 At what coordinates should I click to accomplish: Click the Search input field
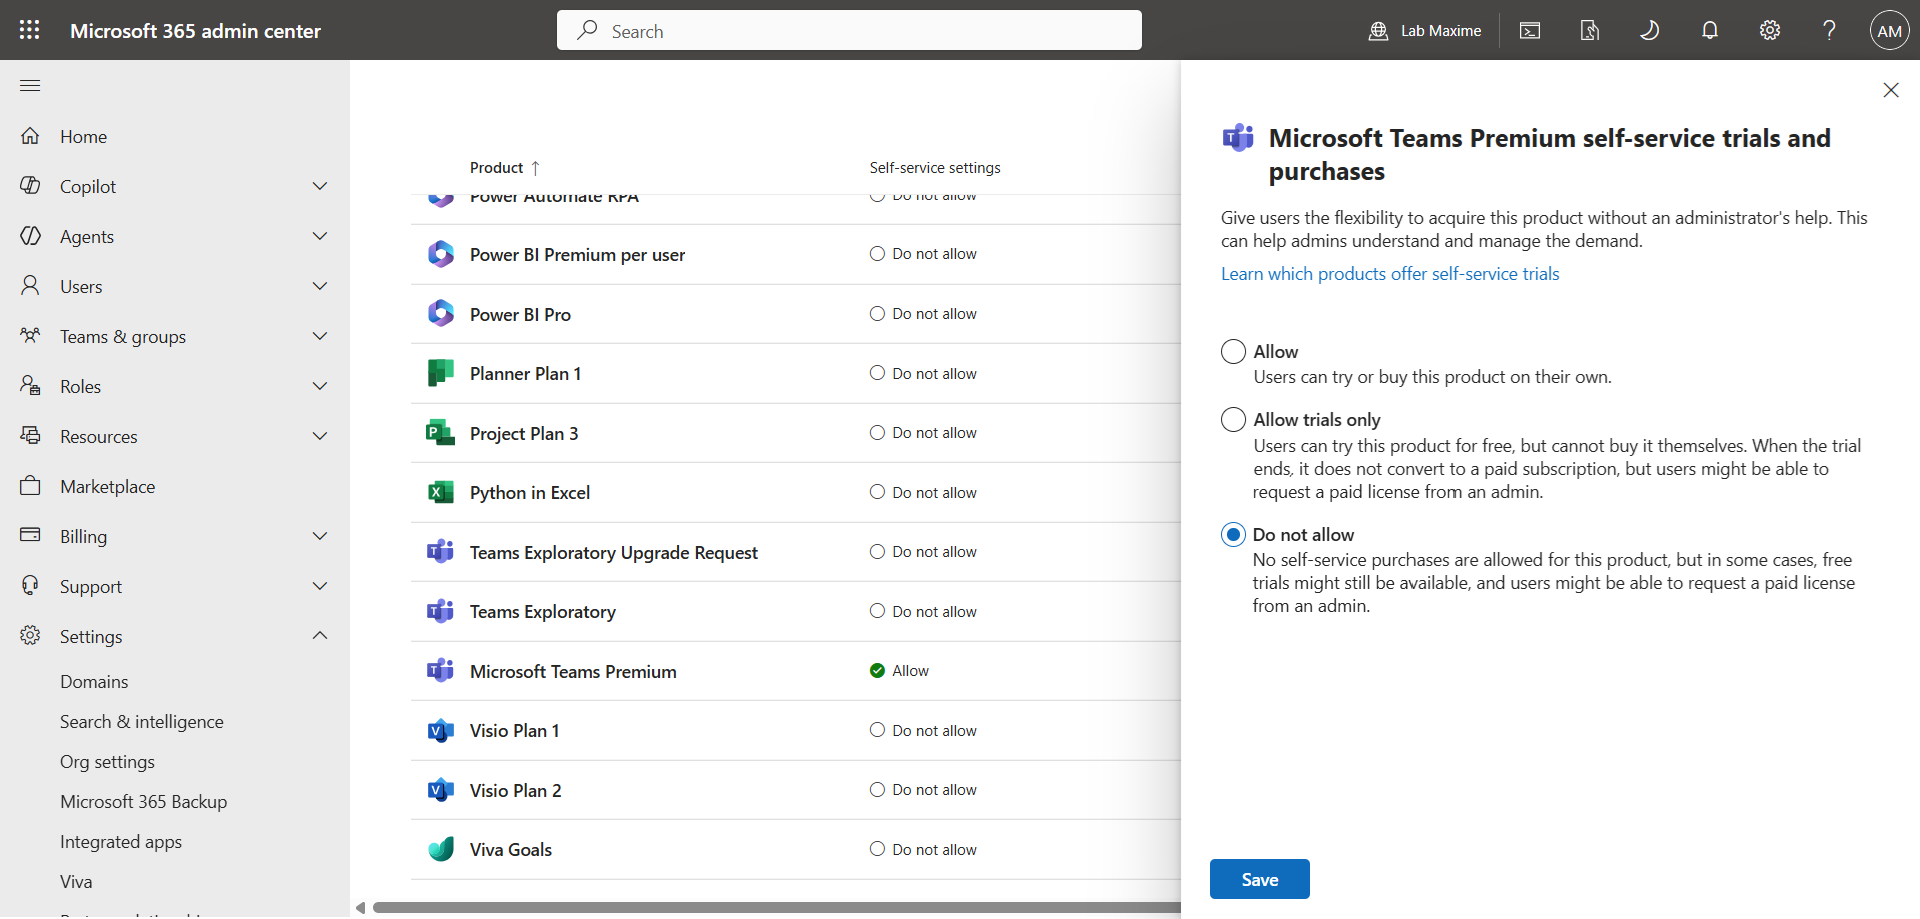point(849,30)
